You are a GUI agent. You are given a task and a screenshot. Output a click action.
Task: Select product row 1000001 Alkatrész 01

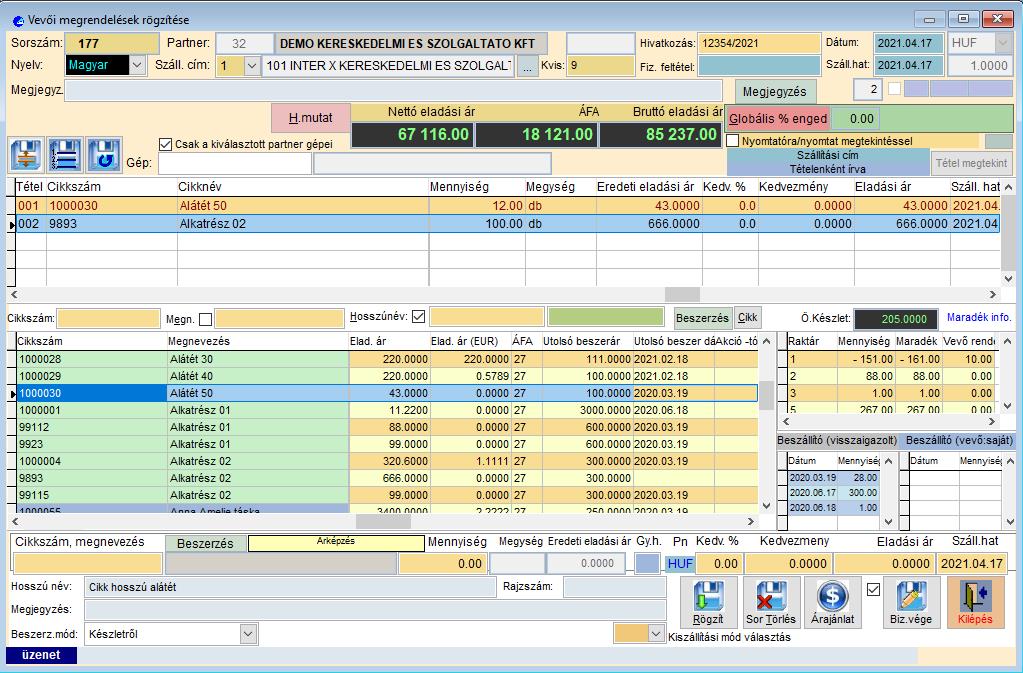[388, 410]
